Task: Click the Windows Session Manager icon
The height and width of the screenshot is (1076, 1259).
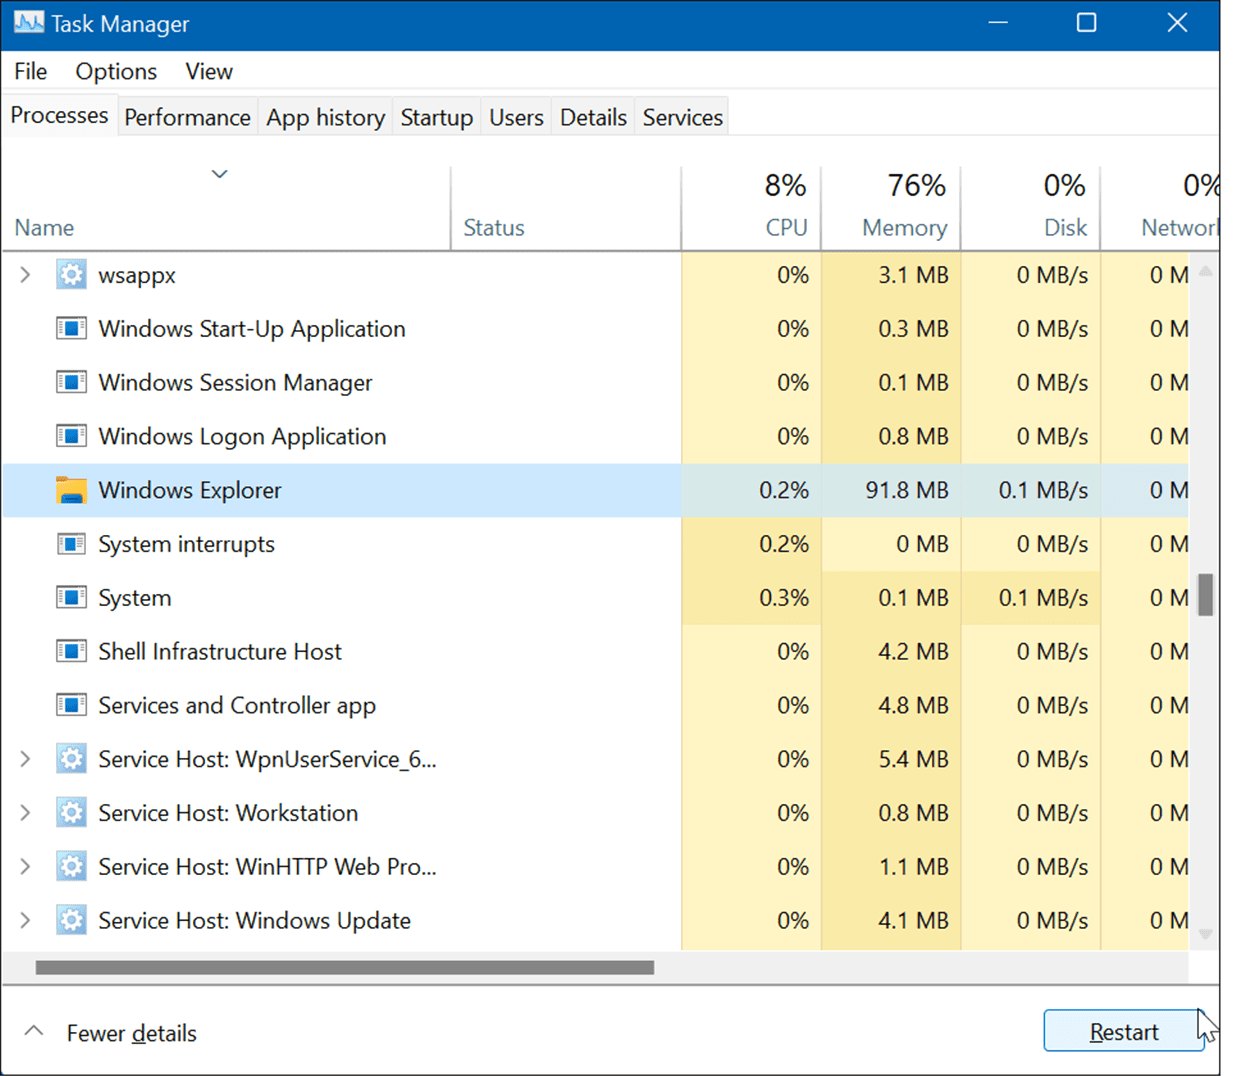Action: 71,382
